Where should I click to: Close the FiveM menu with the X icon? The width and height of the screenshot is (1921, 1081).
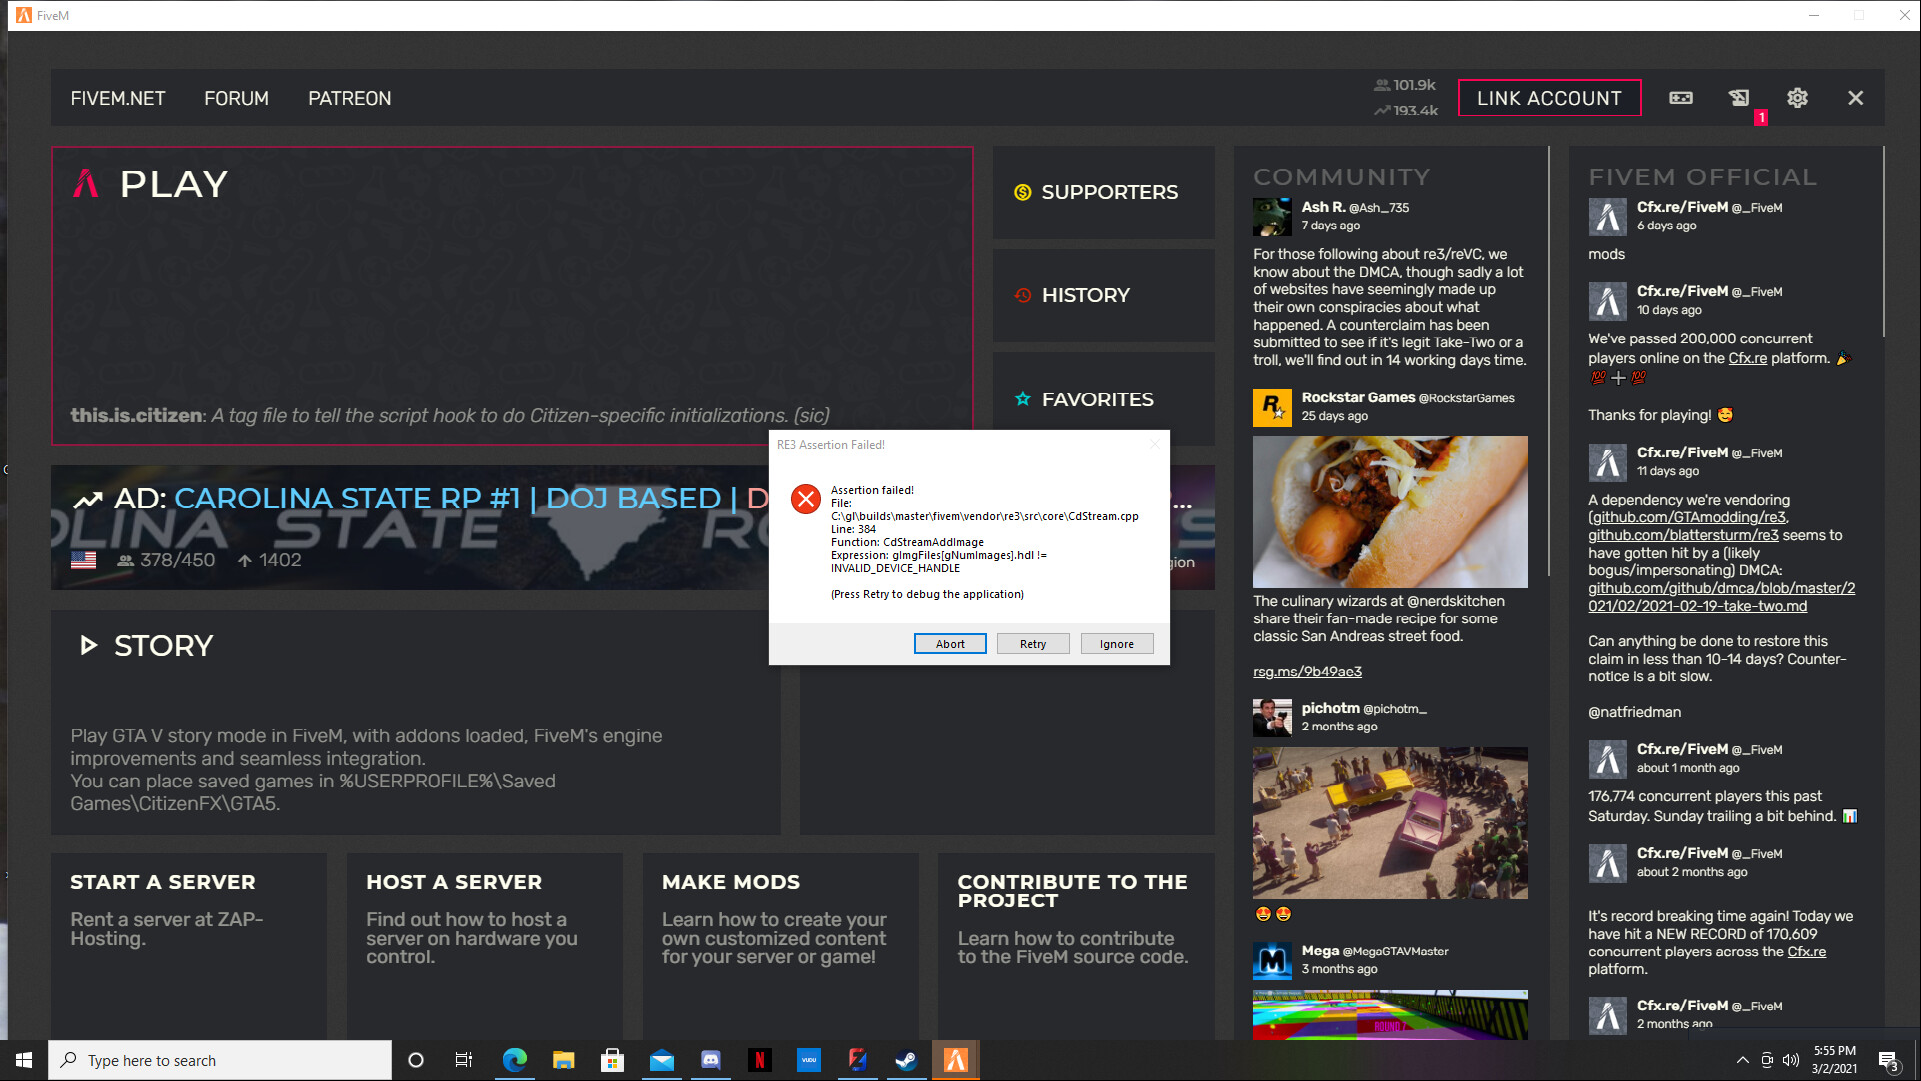tap(1855, 98)
